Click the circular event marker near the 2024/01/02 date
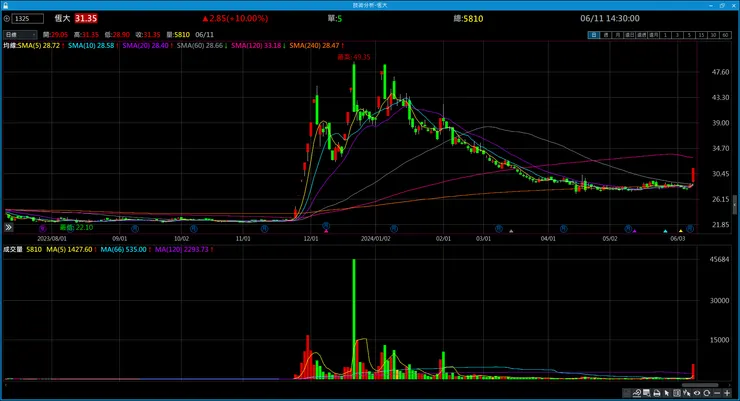 tap(394, 229)
